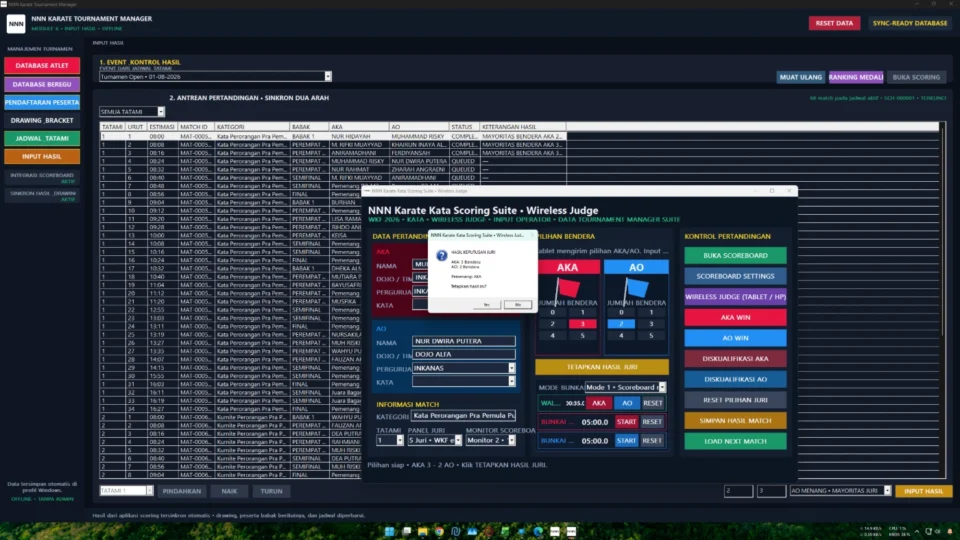Click the NNN logo in the header
Screen dimensions: 960x540
point(16,23)
